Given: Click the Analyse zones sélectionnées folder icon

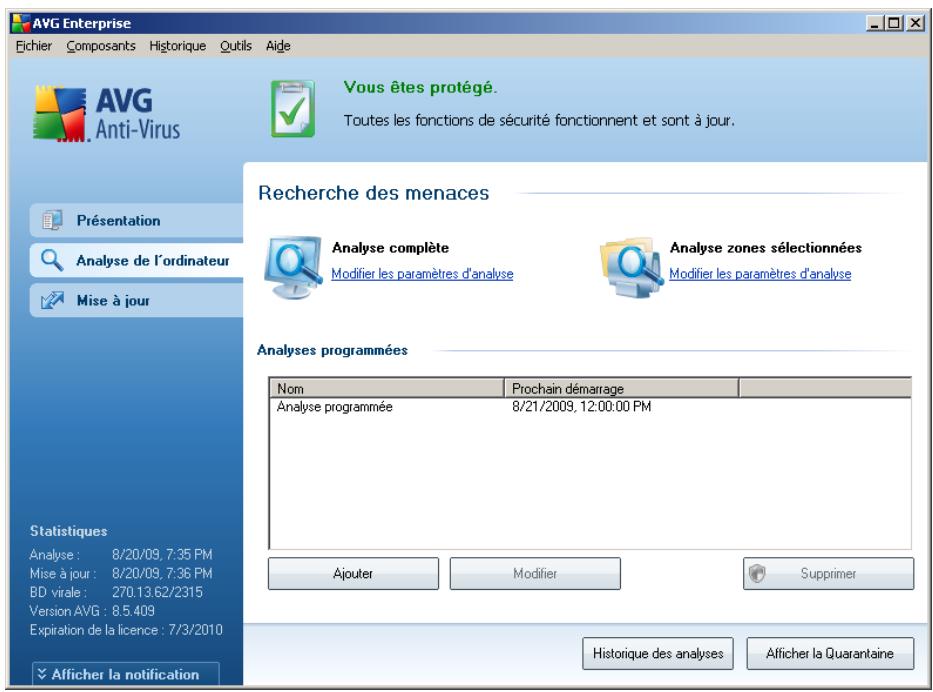Looking at the screenshot, I should click(631, 267).
